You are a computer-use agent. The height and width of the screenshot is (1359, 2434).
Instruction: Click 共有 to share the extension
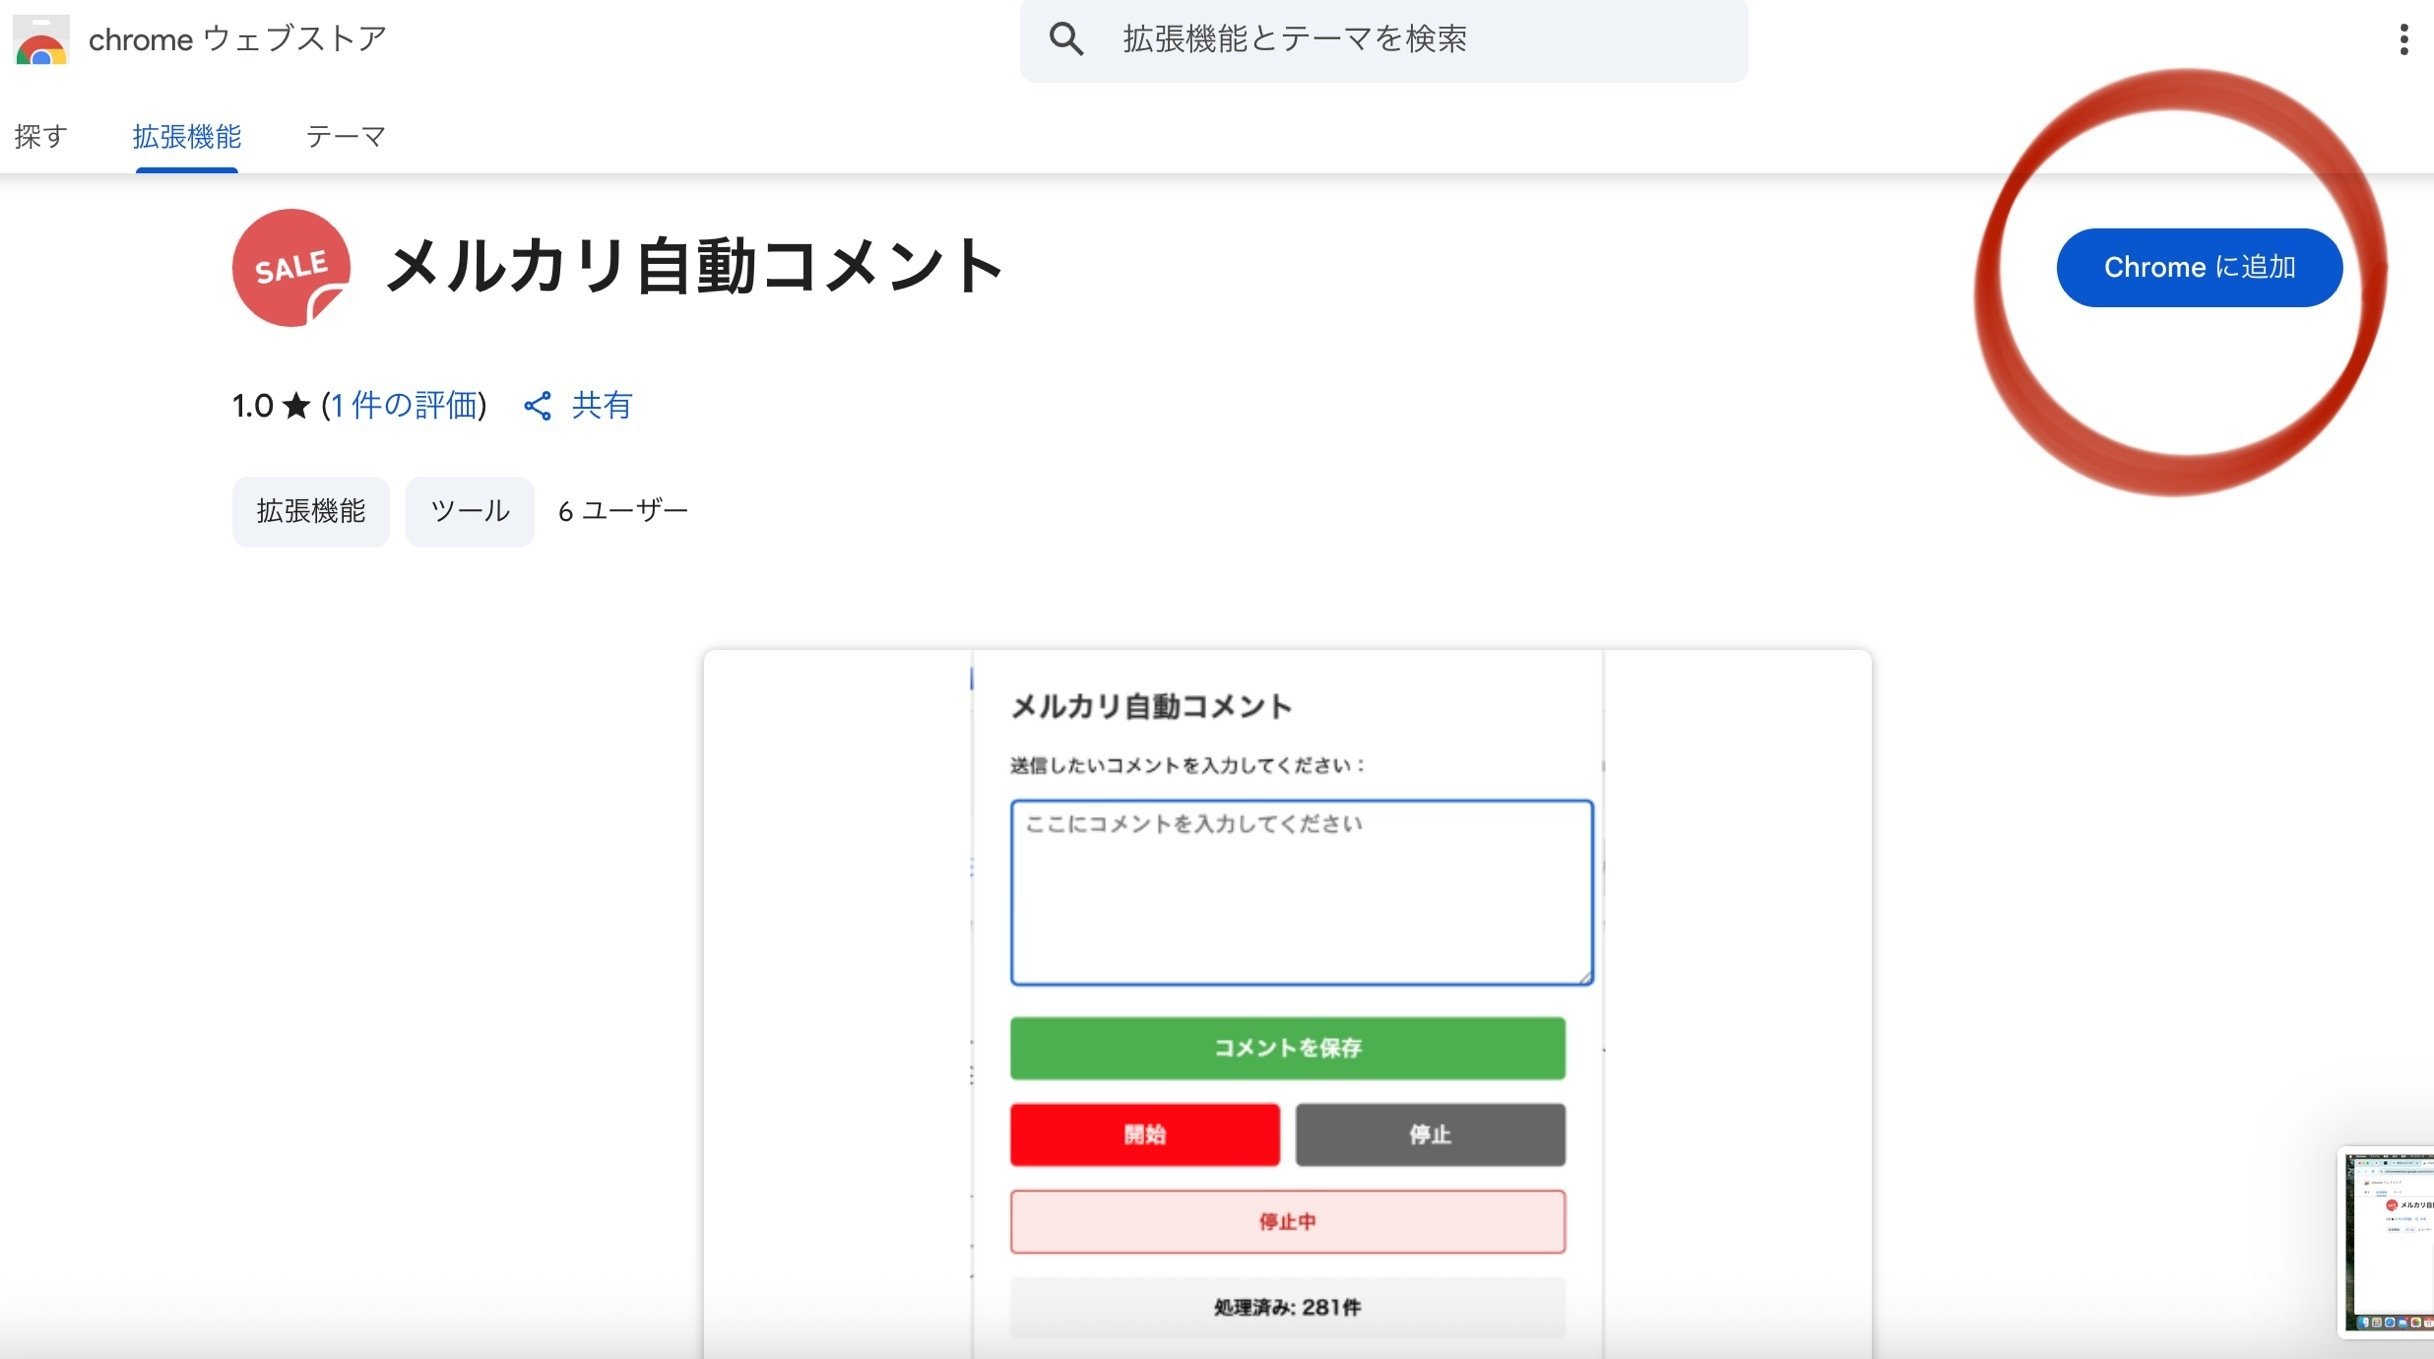[x=599, y=406]
